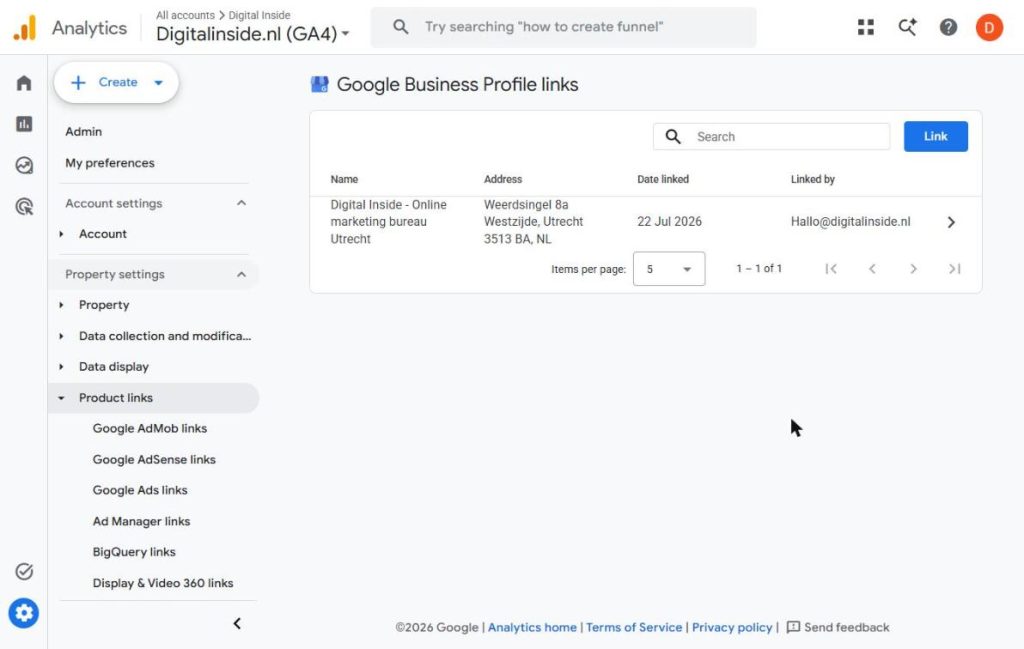Click the Digital Inside - Online marketing bureau name
Viewport: 1024px width, 649px height.
click(x=389, y=221)
